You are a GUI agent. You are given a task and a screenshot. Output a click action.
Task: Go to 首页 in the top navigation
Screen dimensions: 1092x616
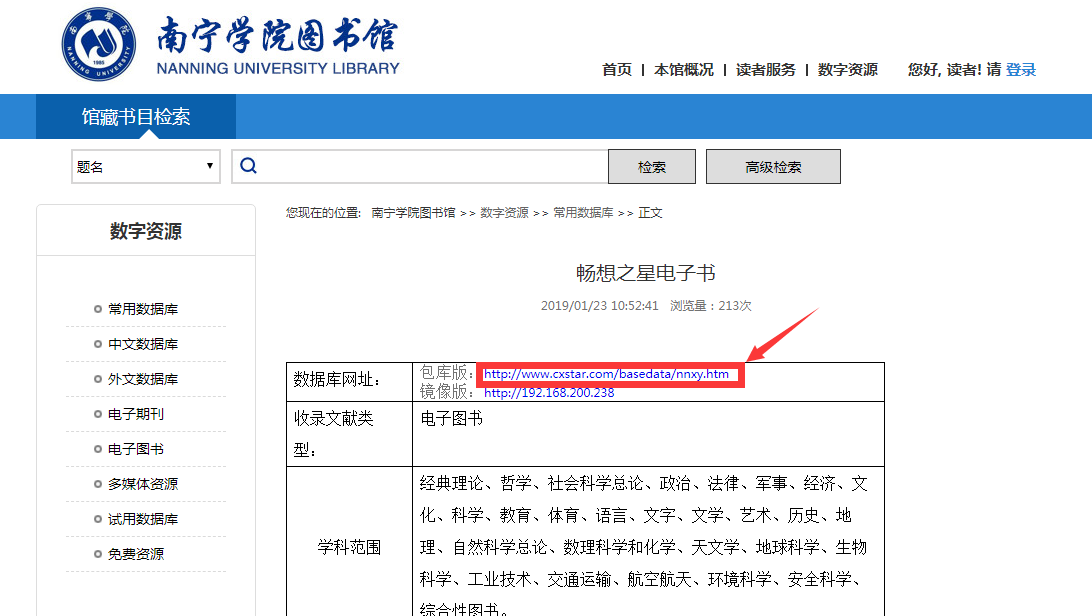coord(617,70)
